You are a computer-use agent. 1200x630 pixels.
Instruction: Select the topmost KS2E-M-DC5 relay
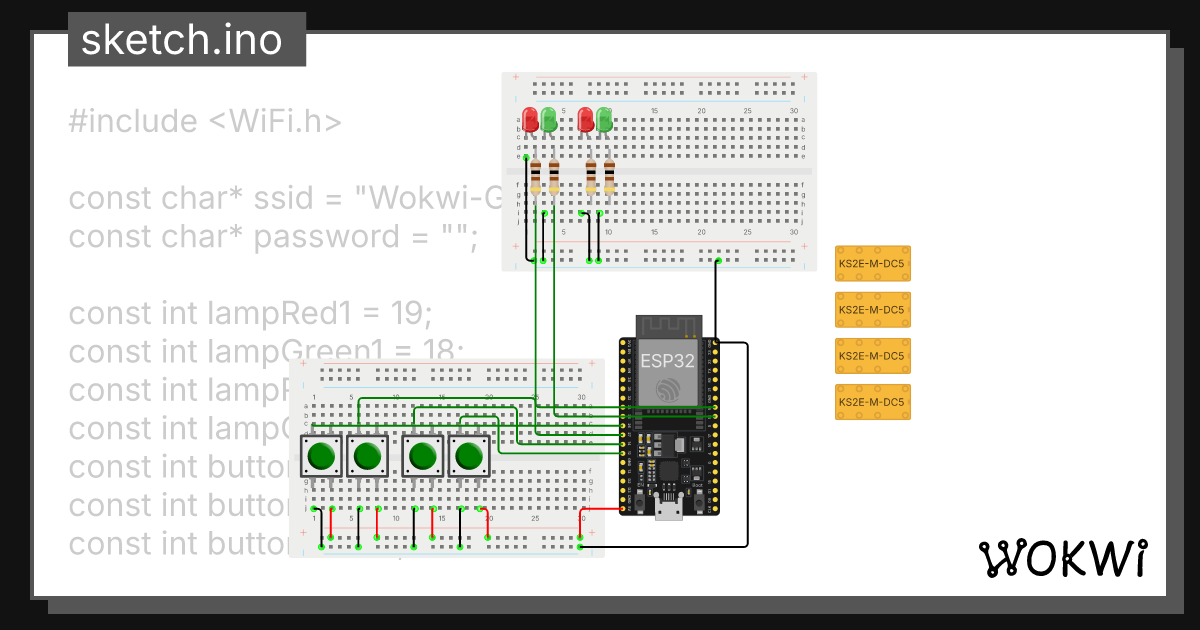tap(873, 263)
